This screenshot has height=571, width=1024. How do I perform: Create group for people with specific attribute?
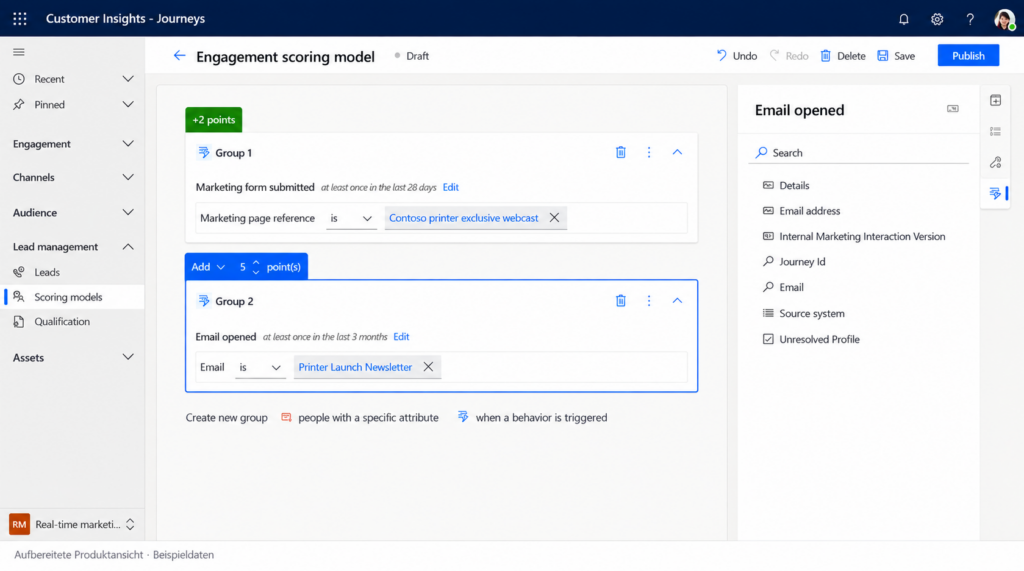(x=360, y=417)
